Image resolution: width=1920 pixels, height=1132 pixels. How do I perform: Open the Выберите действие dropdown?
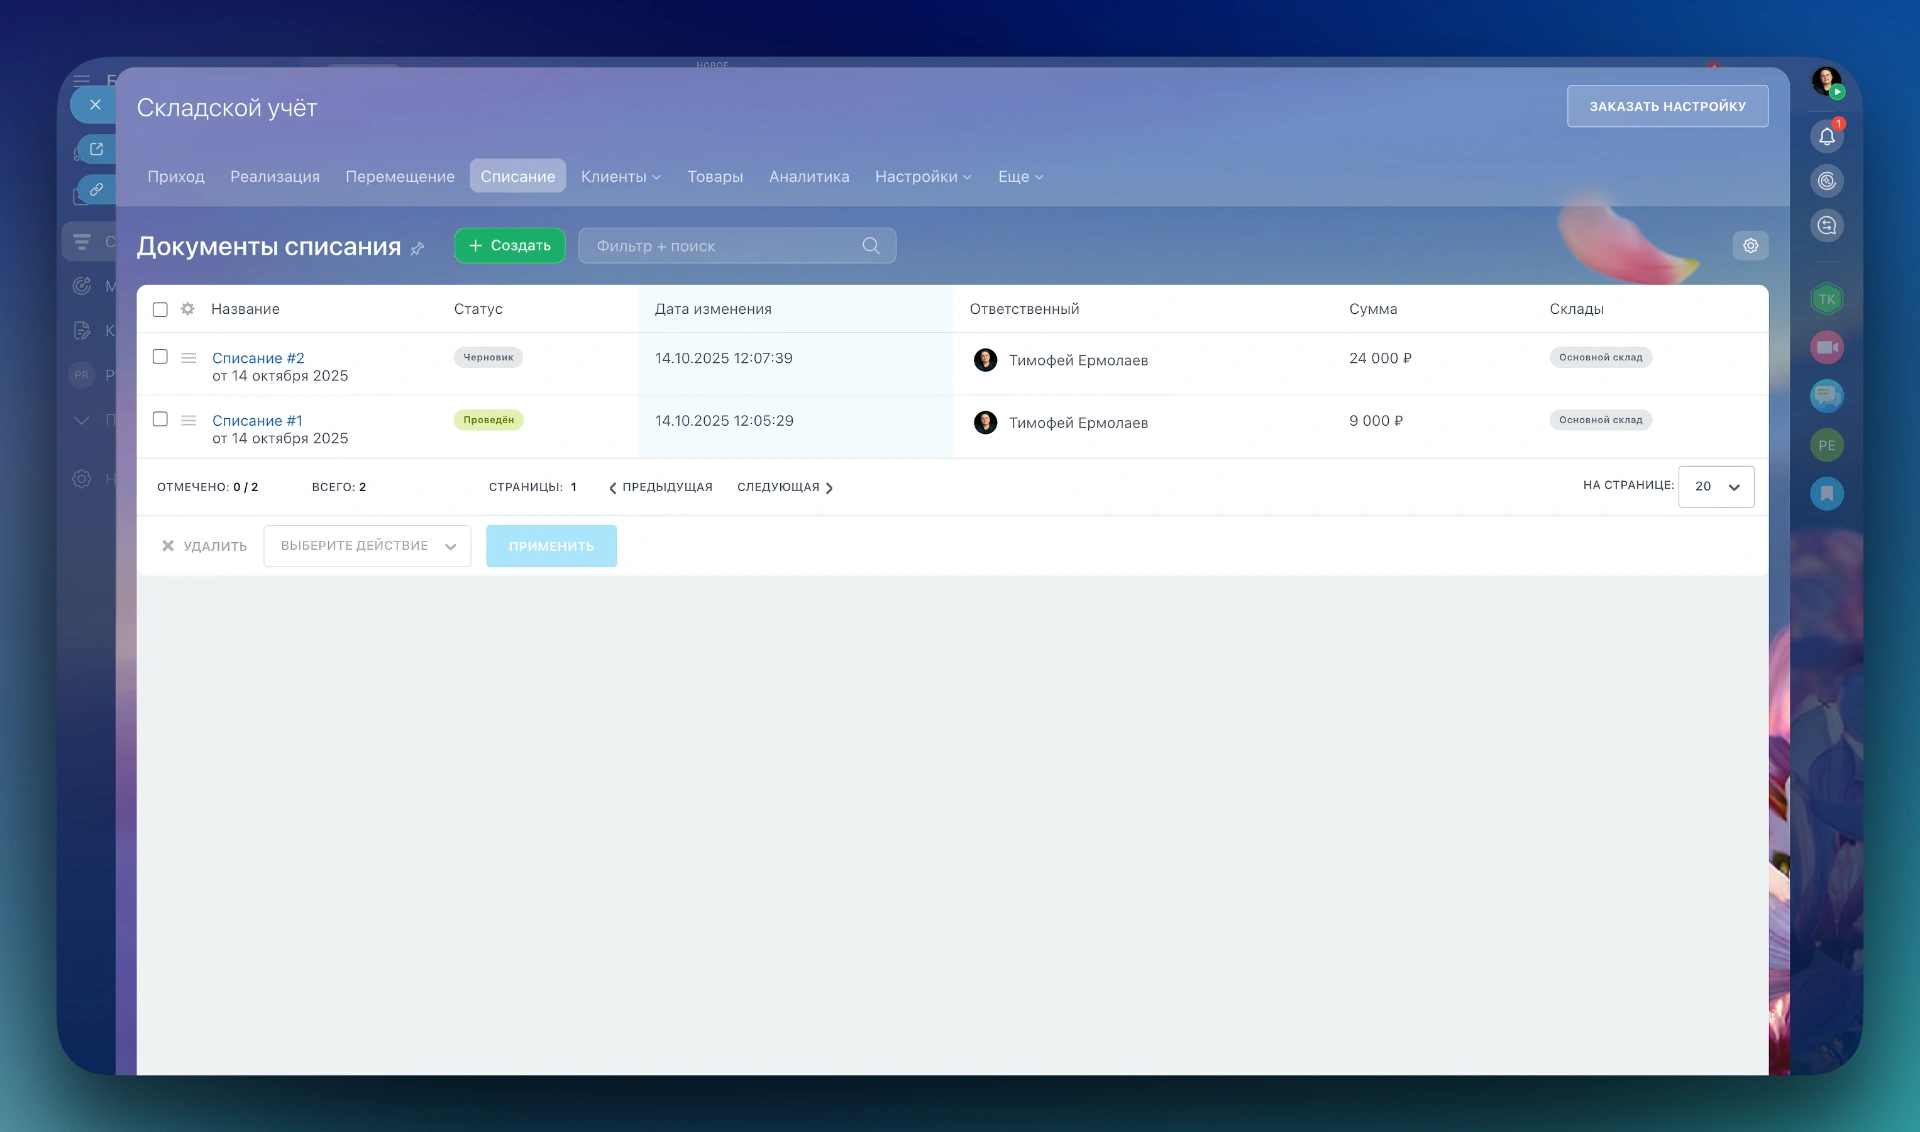click(367, 546)
